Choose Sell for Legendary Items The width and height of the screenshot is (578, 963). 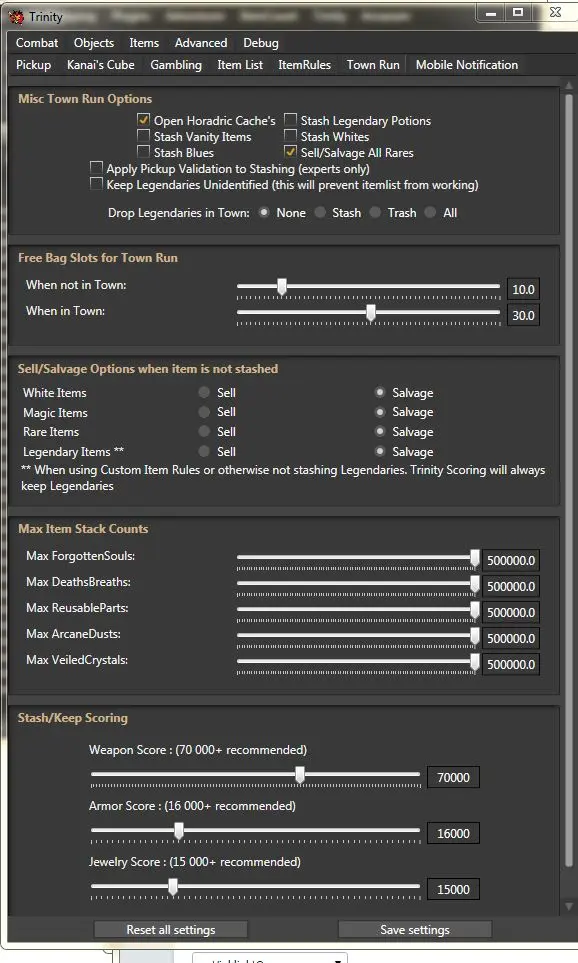tap(204, 451)
